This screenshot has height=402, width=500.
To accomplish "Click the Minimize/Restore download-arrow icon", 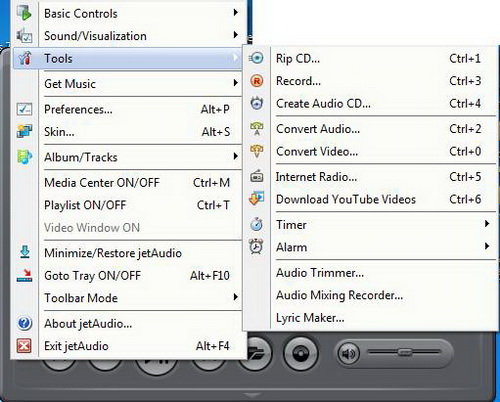I will 24,252.
